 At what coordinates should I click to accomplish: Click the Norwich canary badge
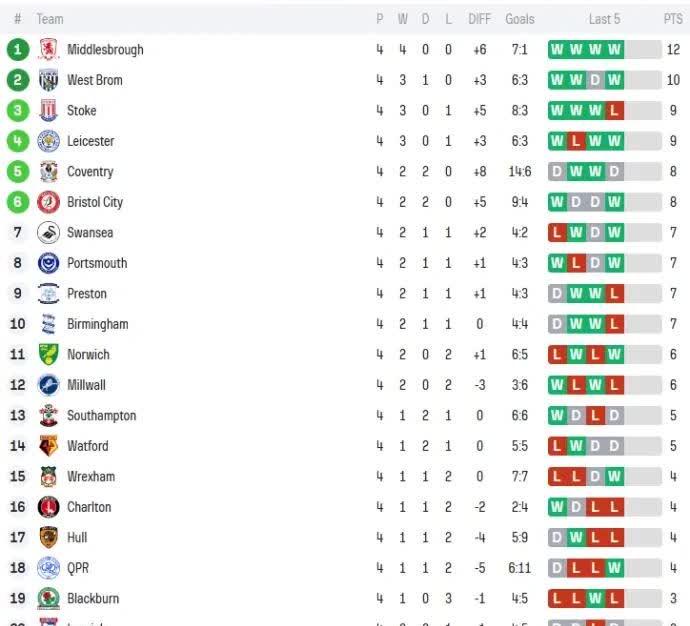[48, 355]
